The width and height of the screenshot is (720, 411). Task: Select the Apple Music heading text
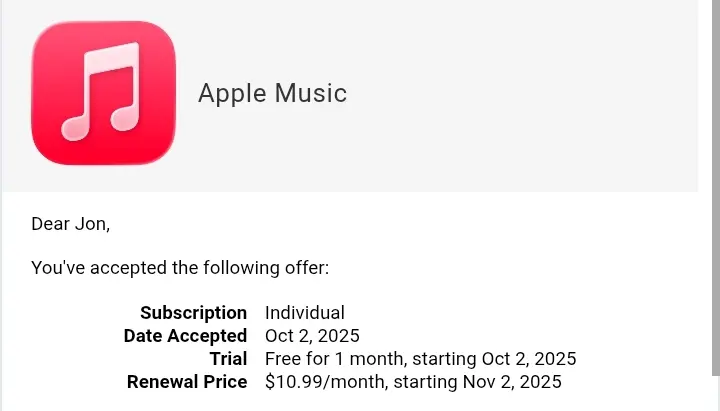pos(272,93)
